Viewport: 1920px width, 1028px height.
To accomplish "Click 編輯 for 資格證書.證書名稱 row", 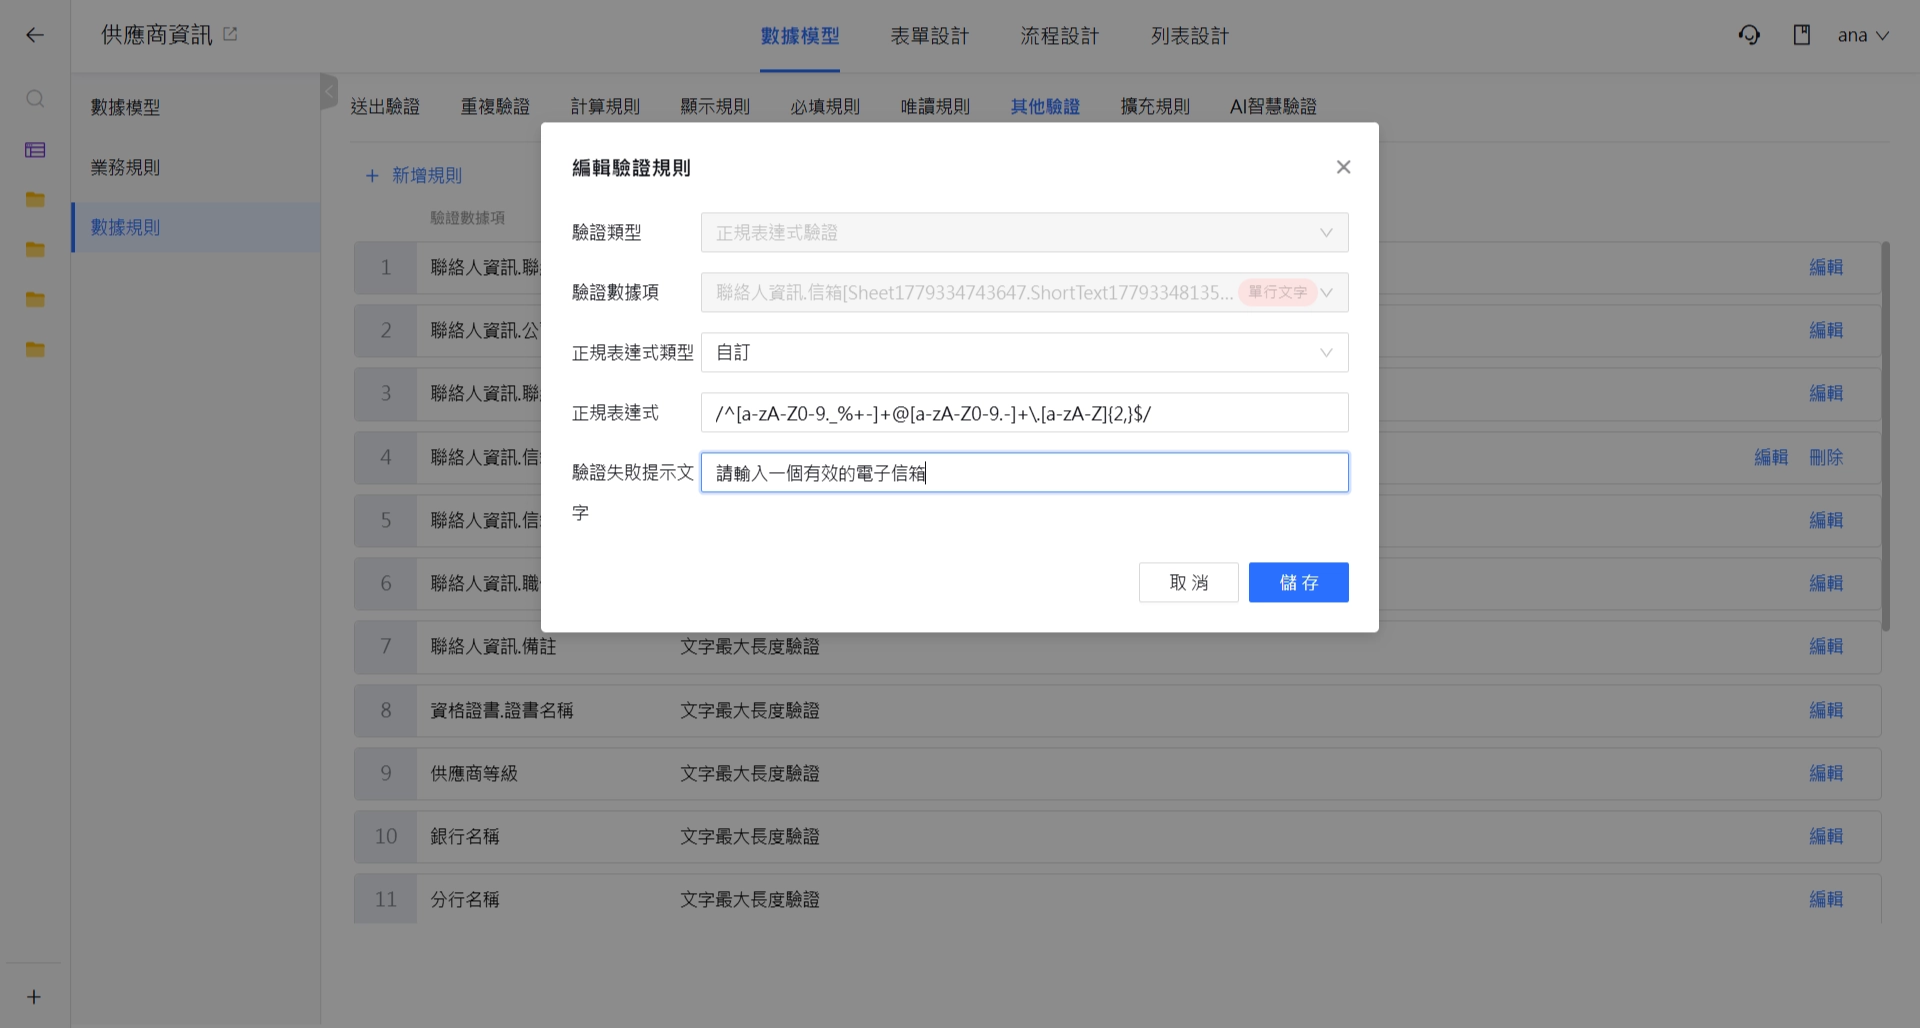I will (x=1826, y=710).
